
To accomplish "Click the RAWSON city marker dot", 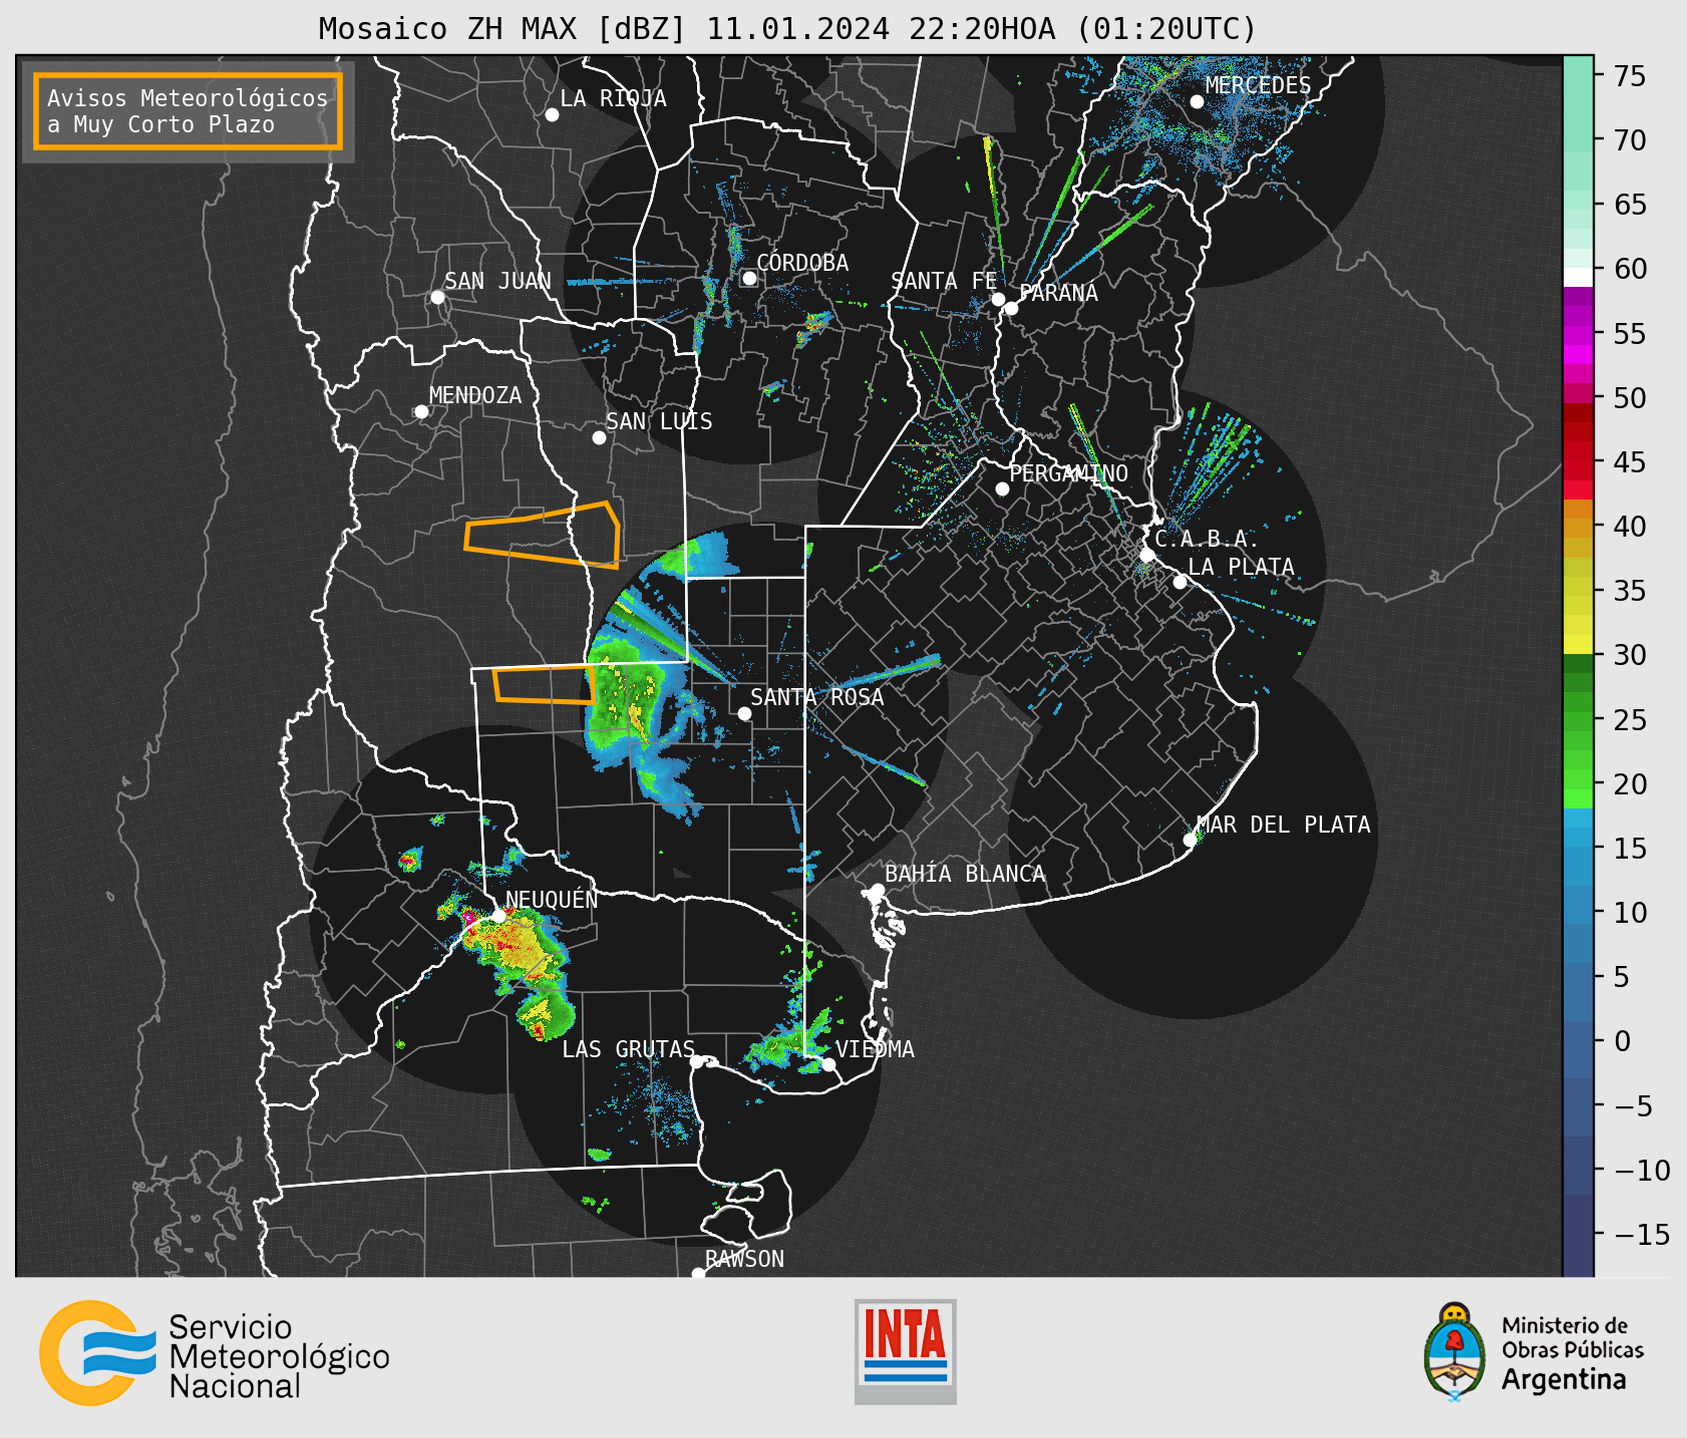I will pyautogui.click(x=698, y=1273).
